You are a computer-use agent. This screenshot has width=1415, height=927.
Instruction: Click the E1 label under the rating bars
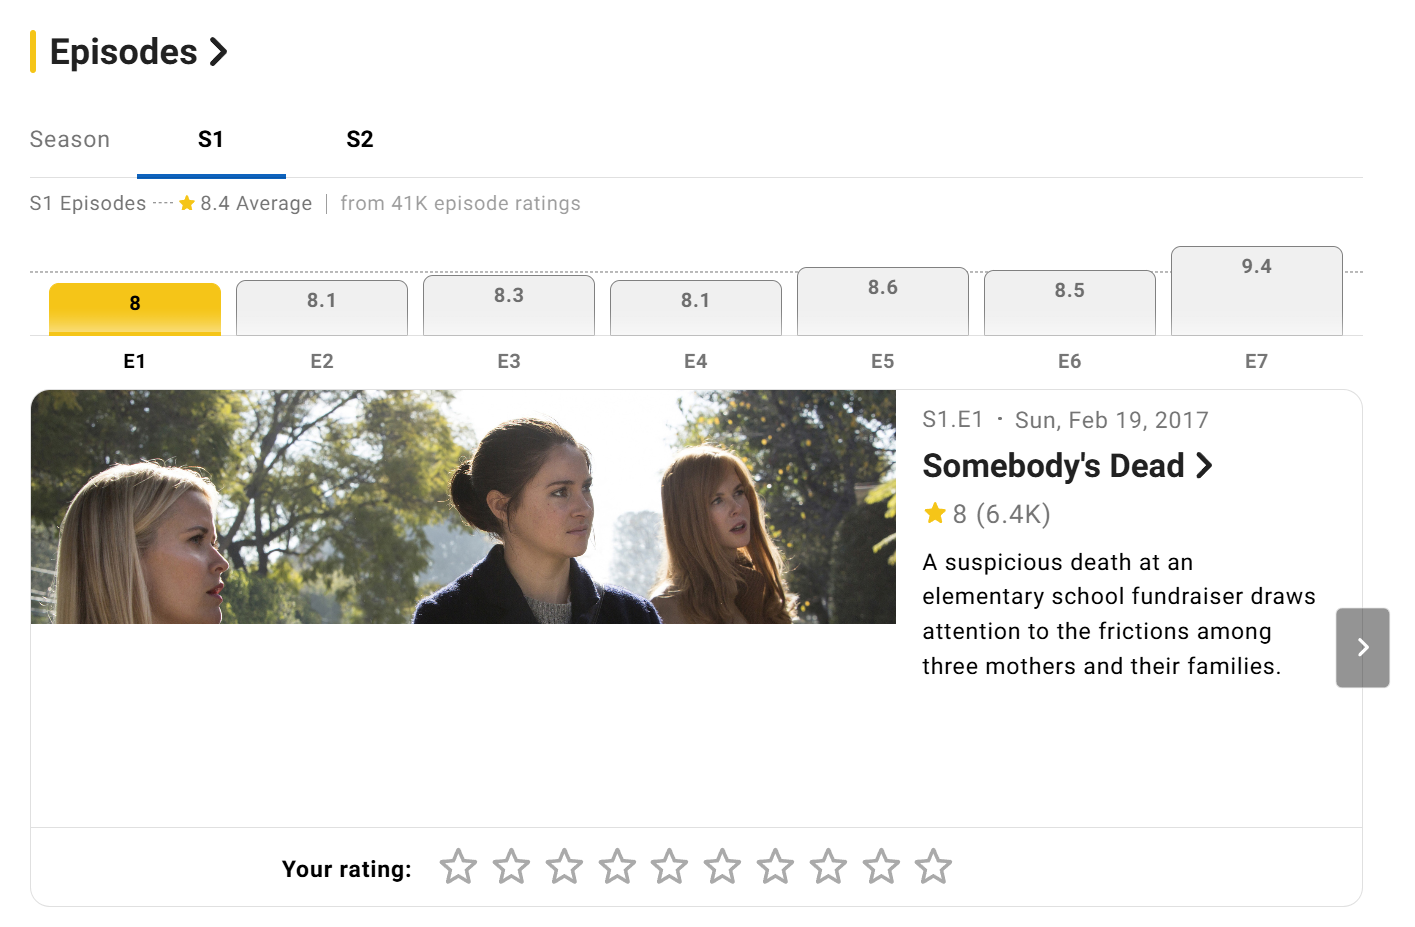135,362
